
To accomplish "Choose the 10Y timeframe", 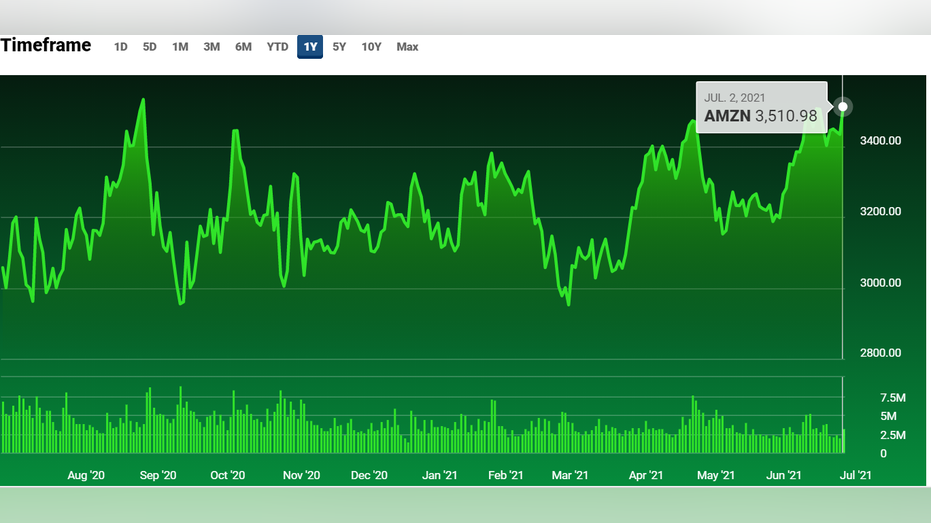I will 371,47.
